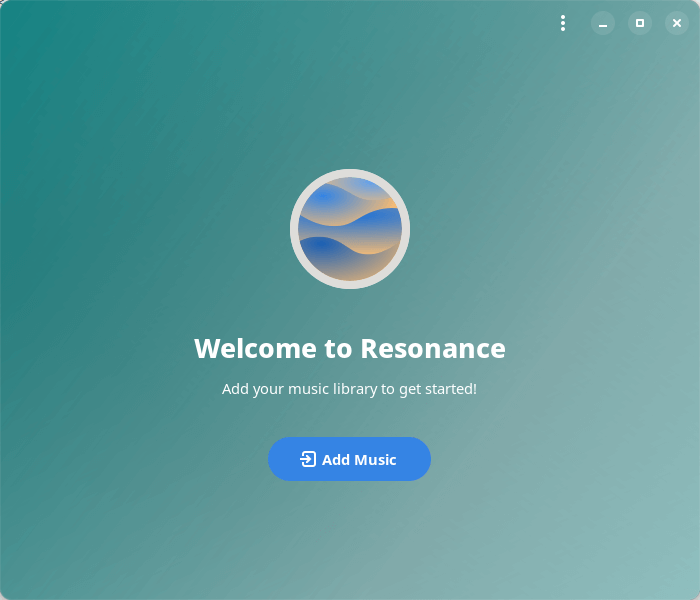Close the Resonance window

pyautogui.click(x=677, y=23)
